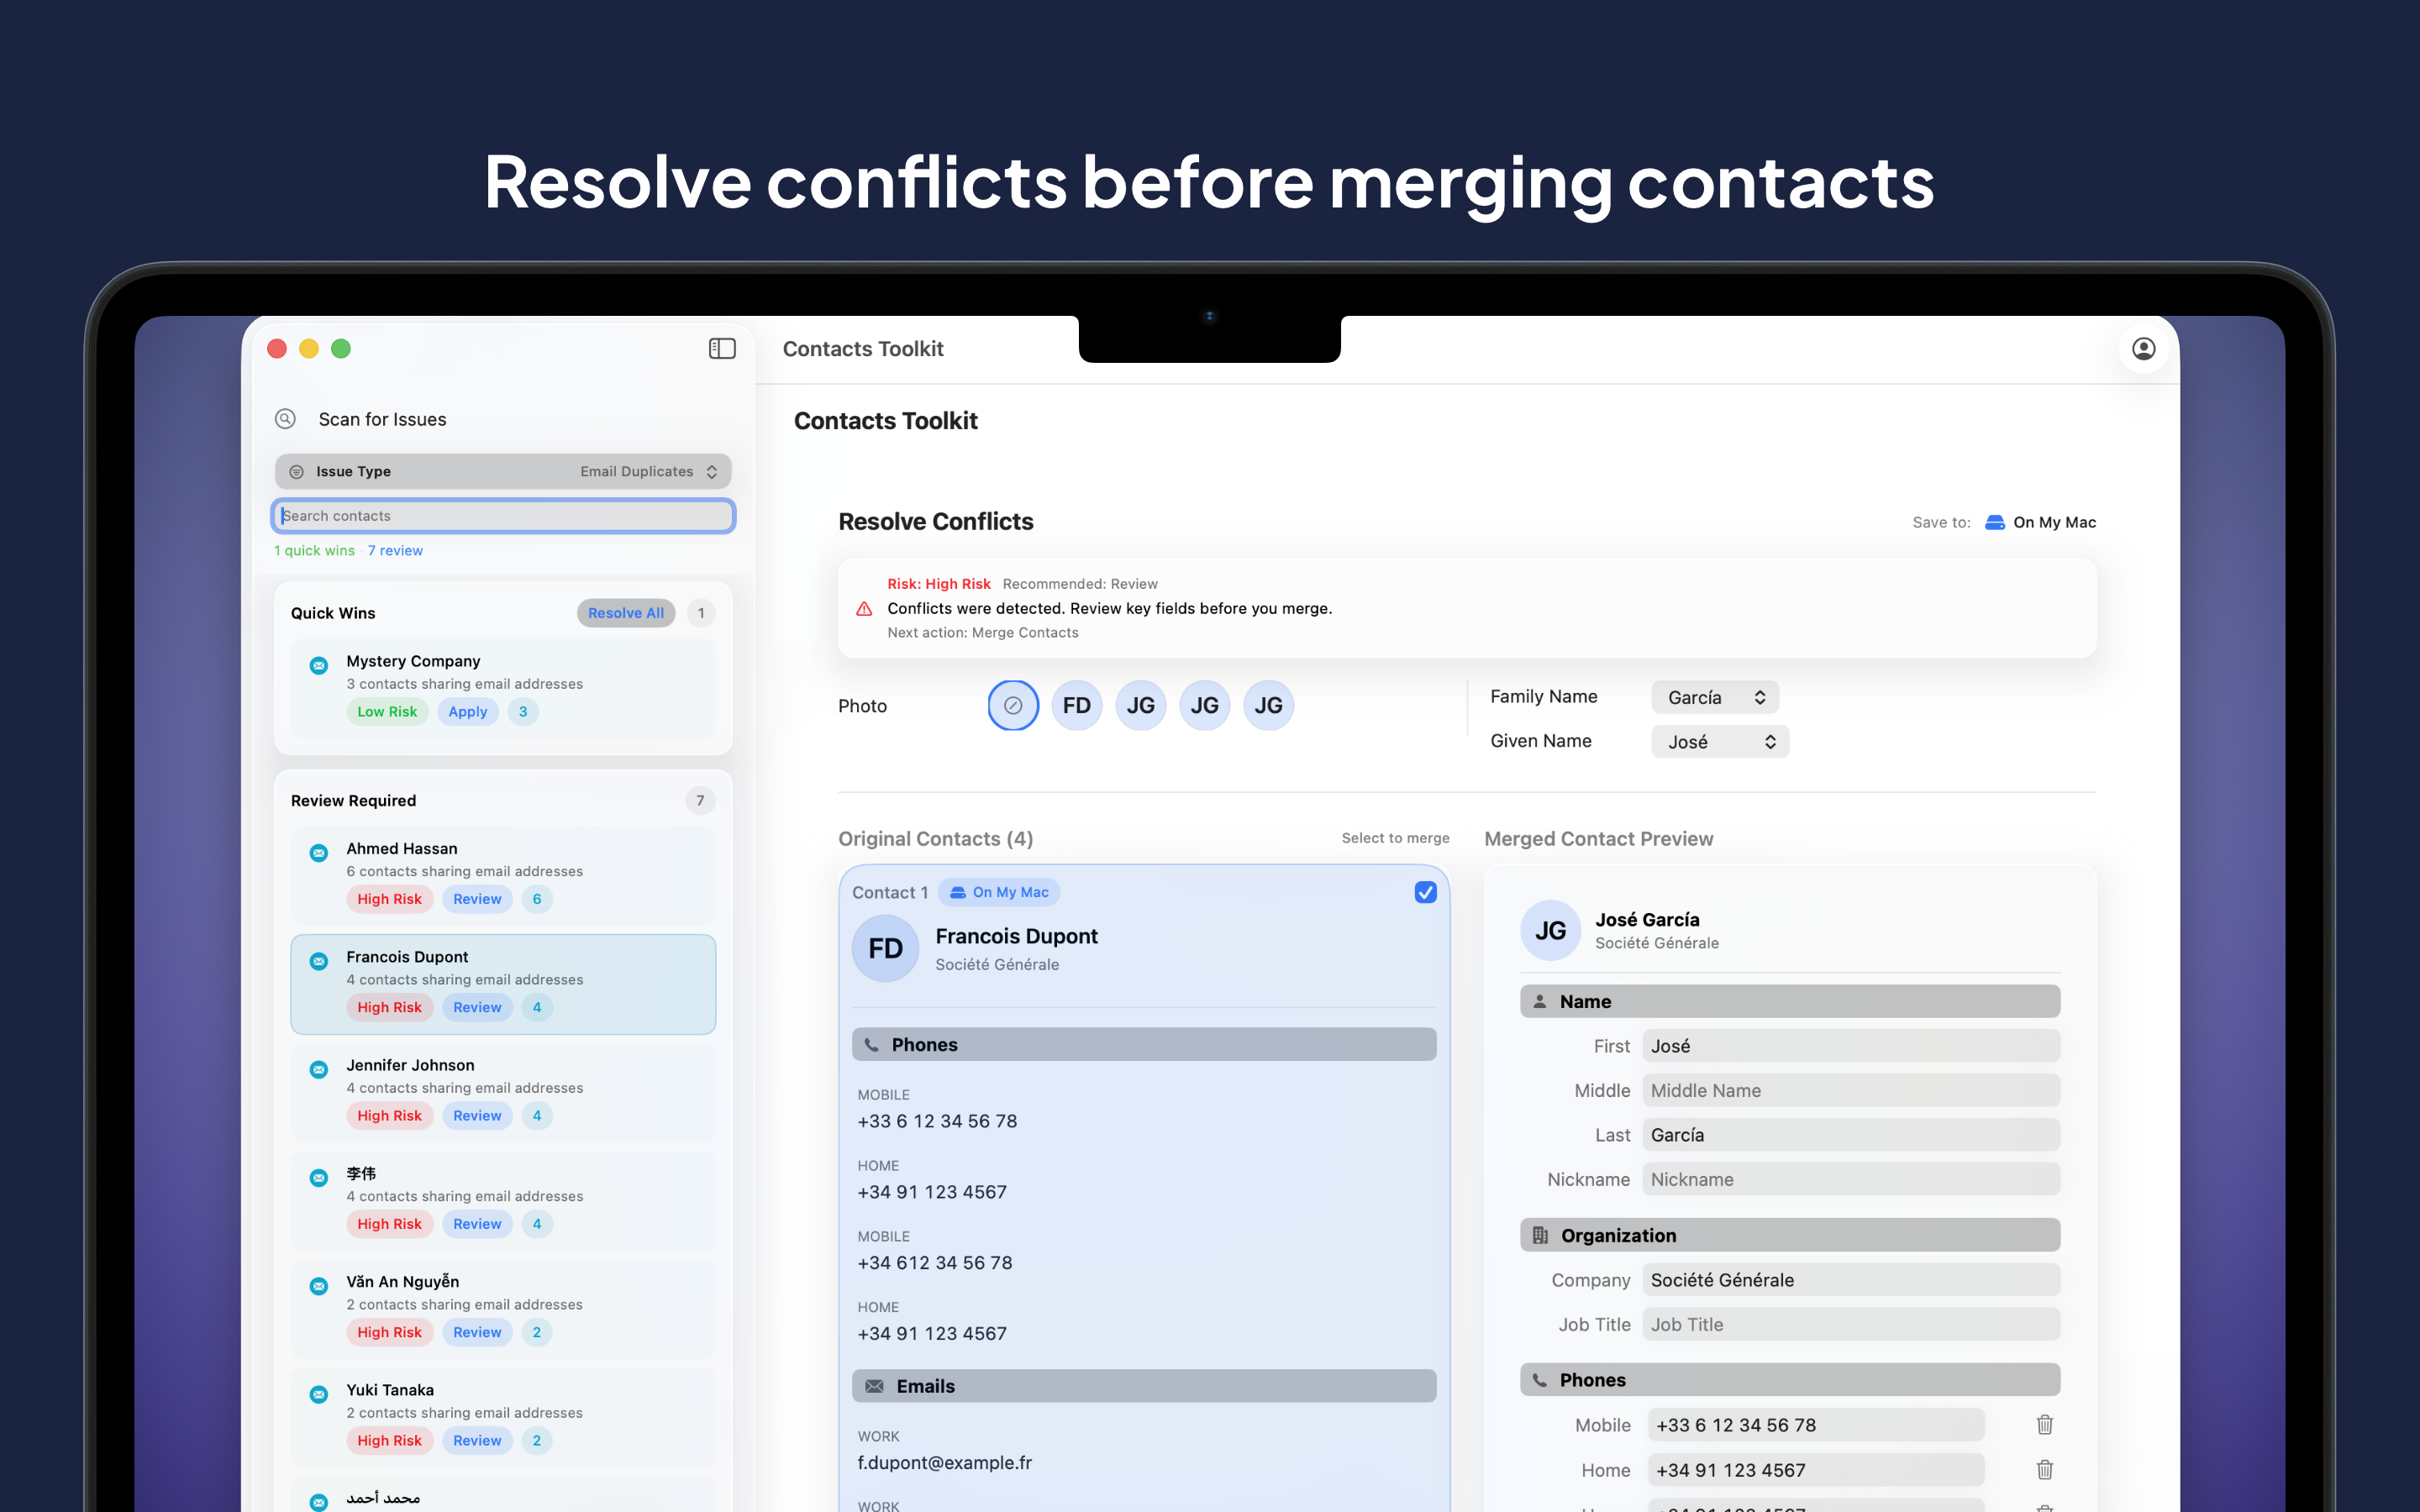The width and height of the screenshot is (2420, 1512).
Task: Apply the Mystery Company quick win
Action: [467, 711]
